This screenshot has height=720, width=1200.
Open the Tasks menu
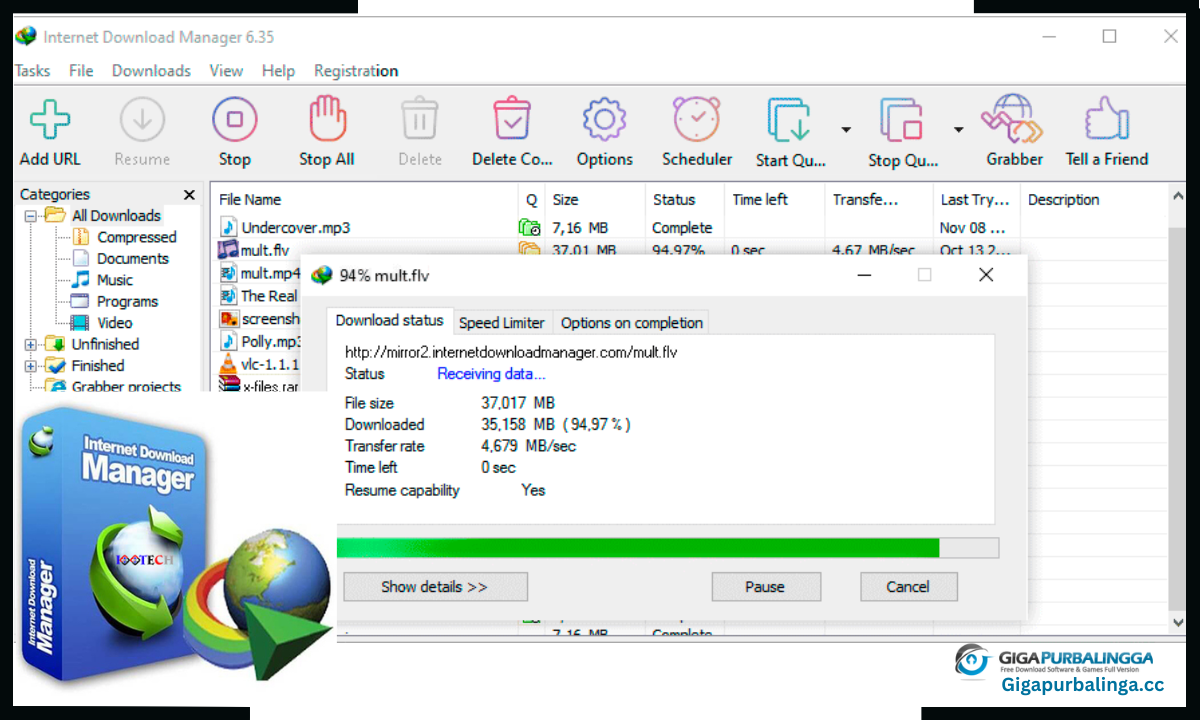click(x=32, y=71)
